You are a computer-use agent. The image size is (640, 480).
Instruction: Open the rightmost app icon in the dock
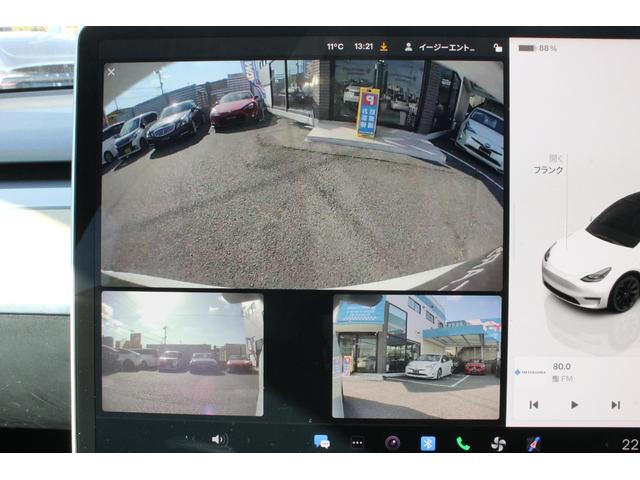pos(533,443)
